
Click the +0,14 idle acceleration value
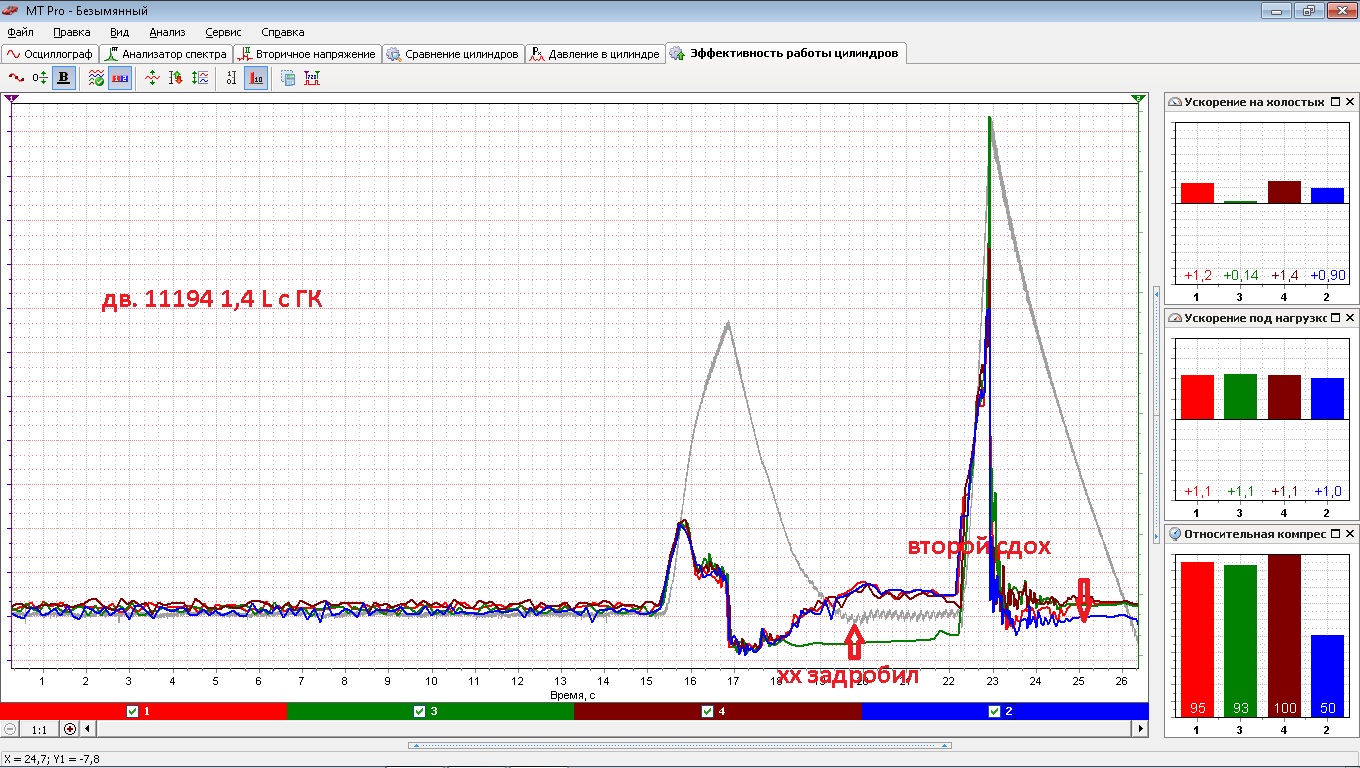[x=1241, y=275]
